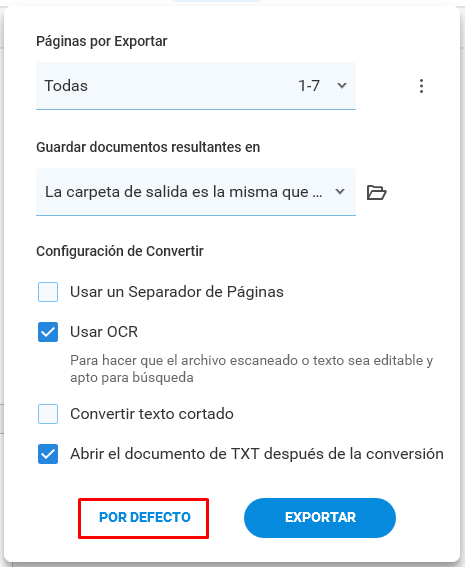Click 'Abrir el documento de TXT después' label

click(x=257, y=454)
